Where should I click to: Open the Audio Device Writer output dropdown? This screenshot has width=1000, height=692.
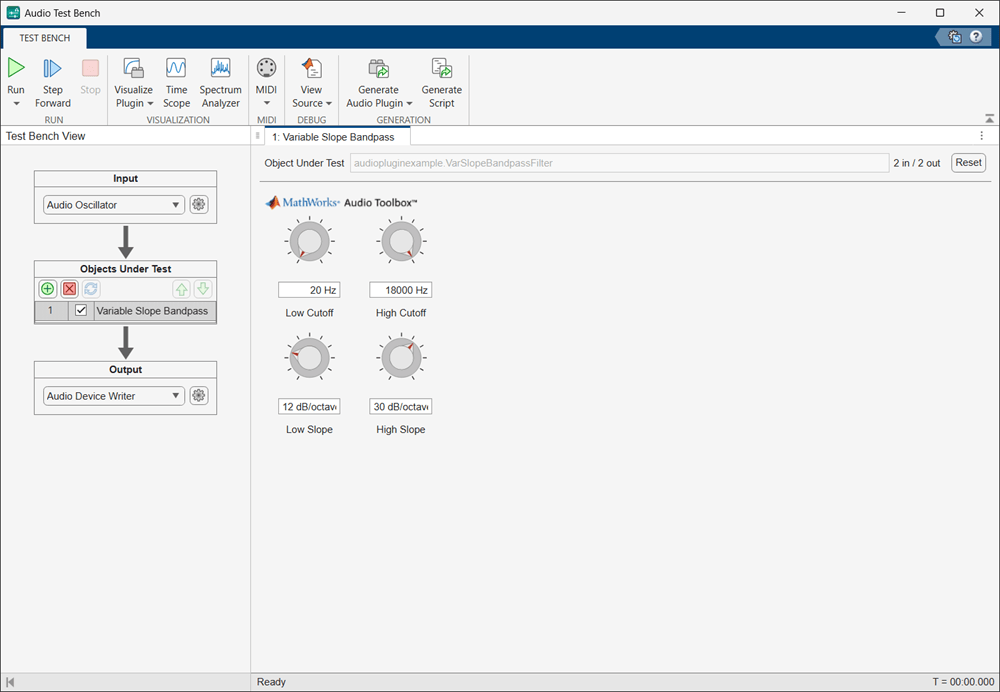(114, 395)
